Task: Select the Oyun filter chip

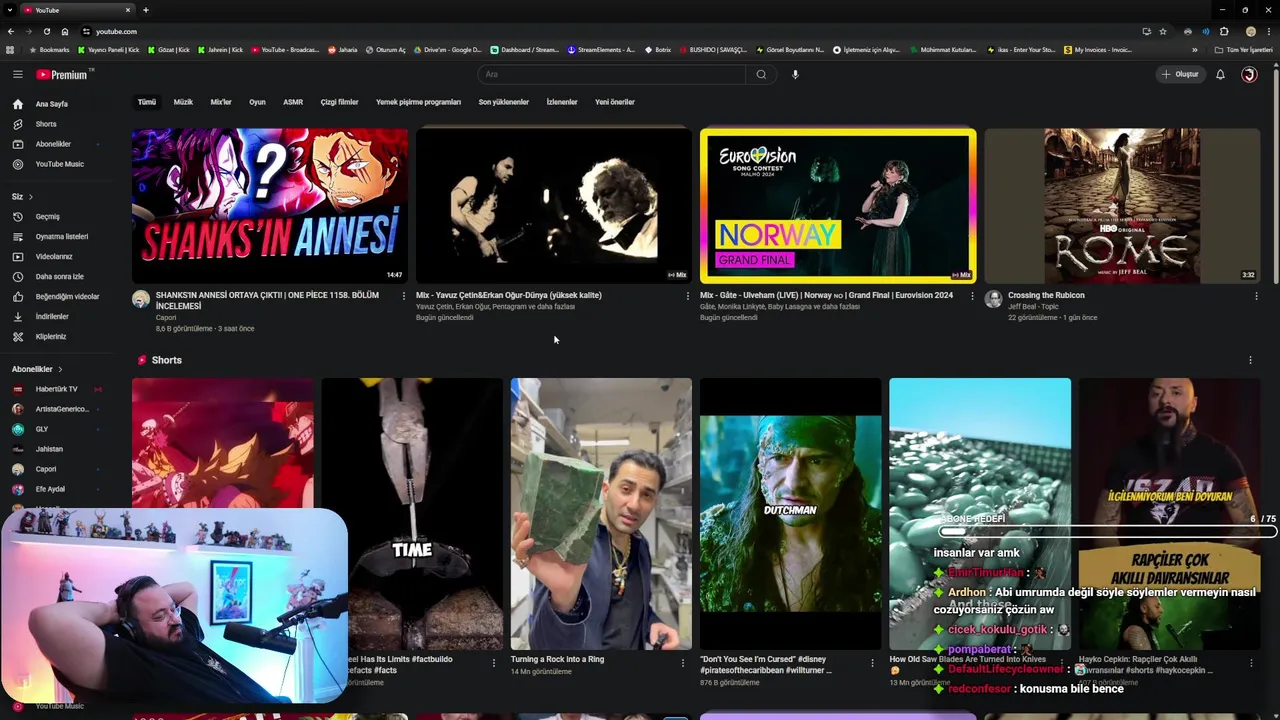Action: [x=257, y=102]
